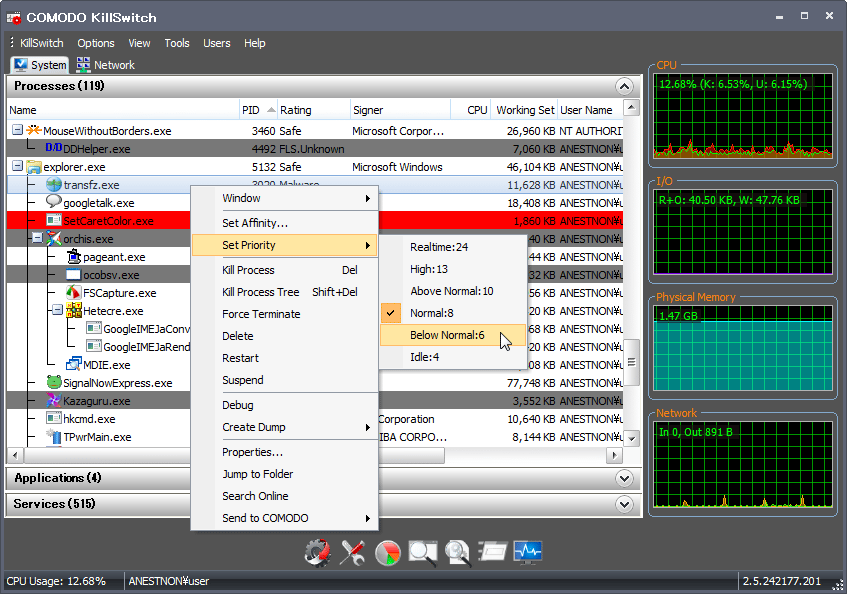
Task: Open the Window submenu
Action: coord(284,198)
